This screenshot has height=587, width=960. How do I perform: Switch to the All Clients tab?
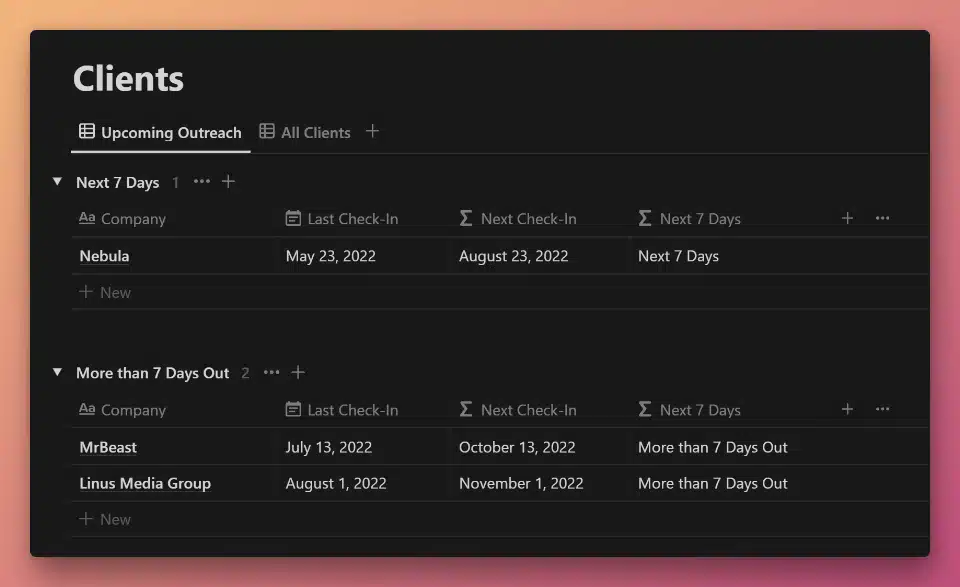point(305,132)
